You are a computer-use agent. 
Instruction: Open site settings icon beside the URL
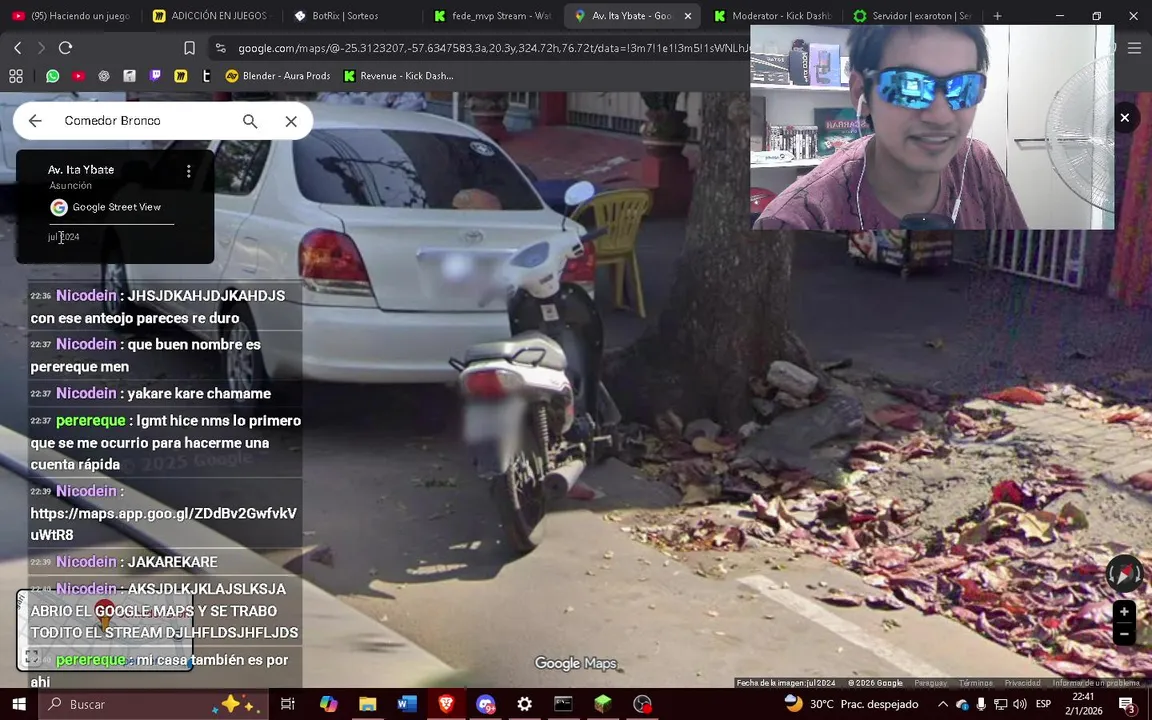click(220, 48)
